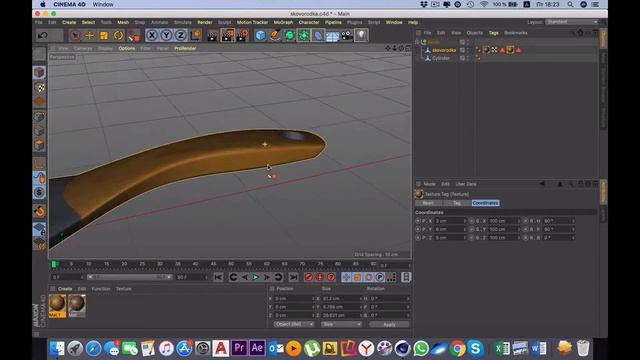The height and width of the screenshot is (360, 640).
Task: Open the ProRender viewport menu
Action: point(185,48)
